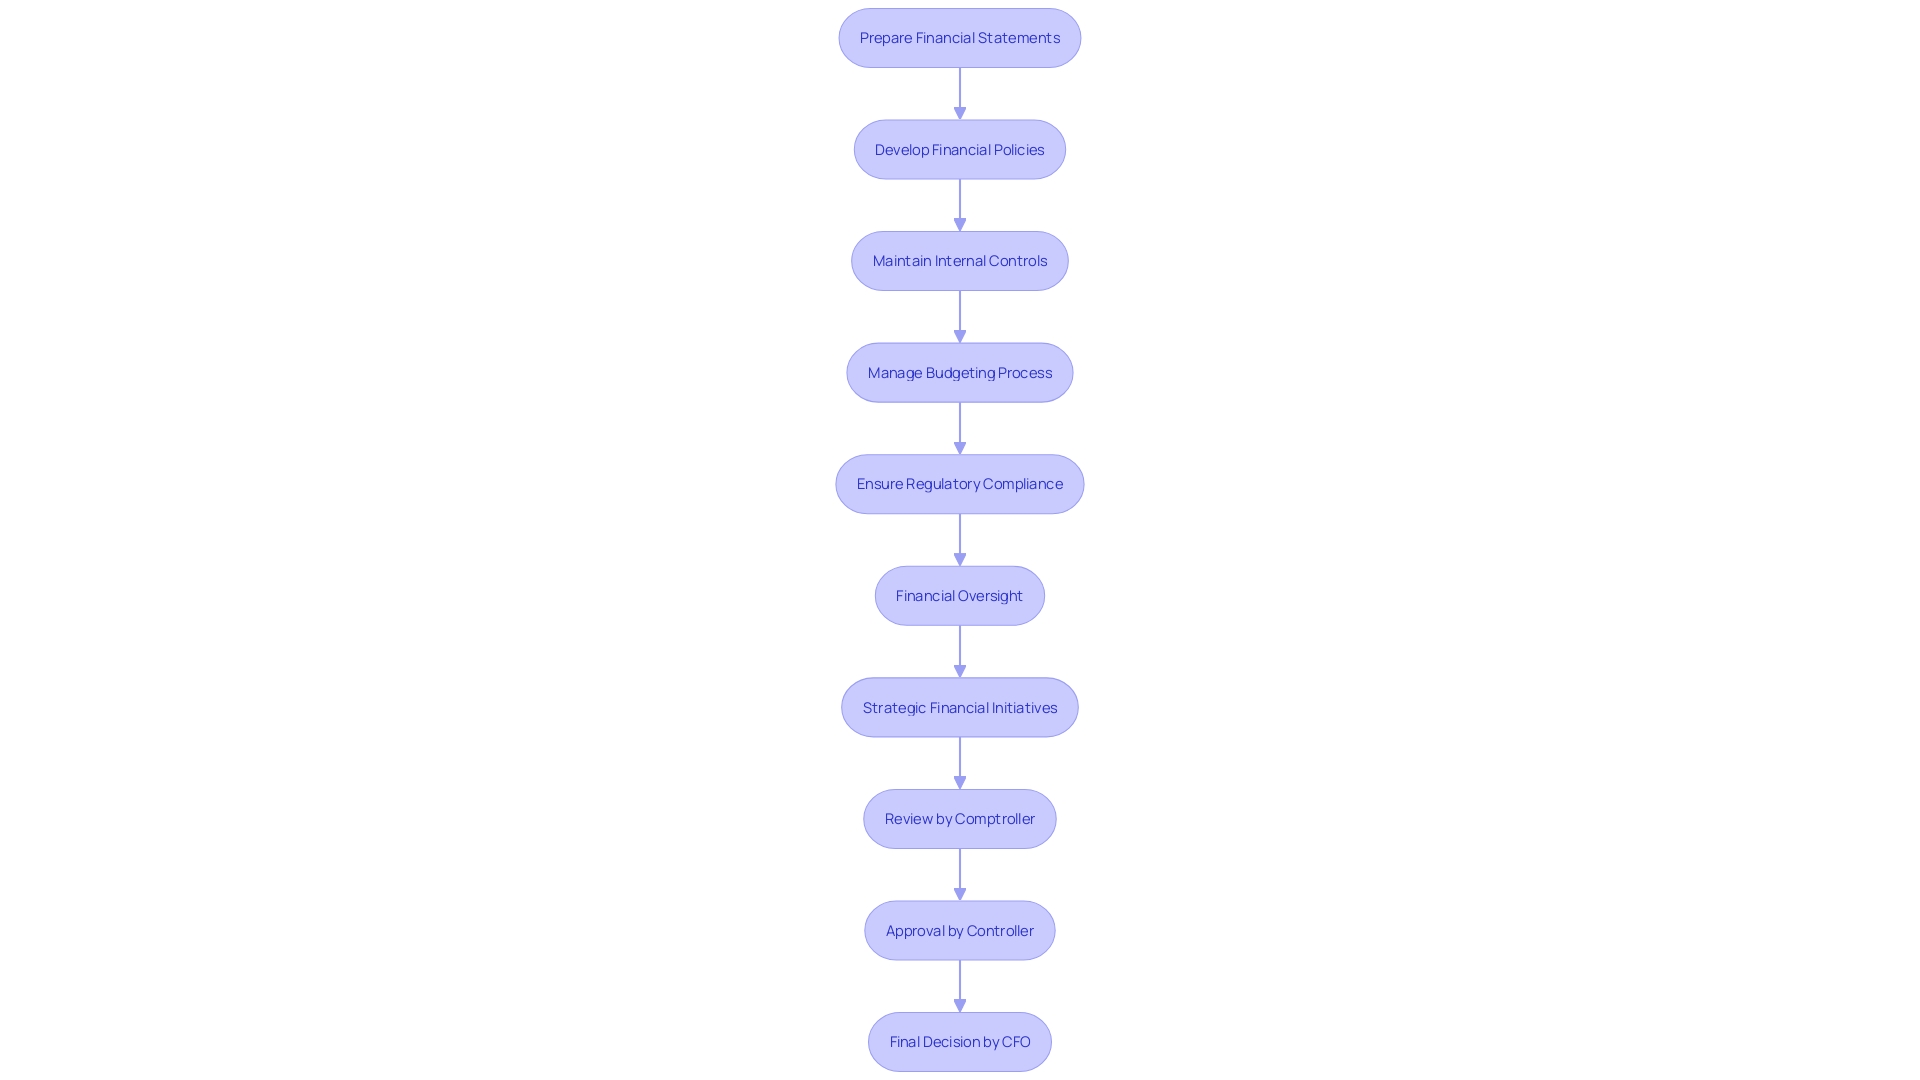1920x1080 pixels.
Task: Click the Financial Oversight node
Action: coord(960,595)
